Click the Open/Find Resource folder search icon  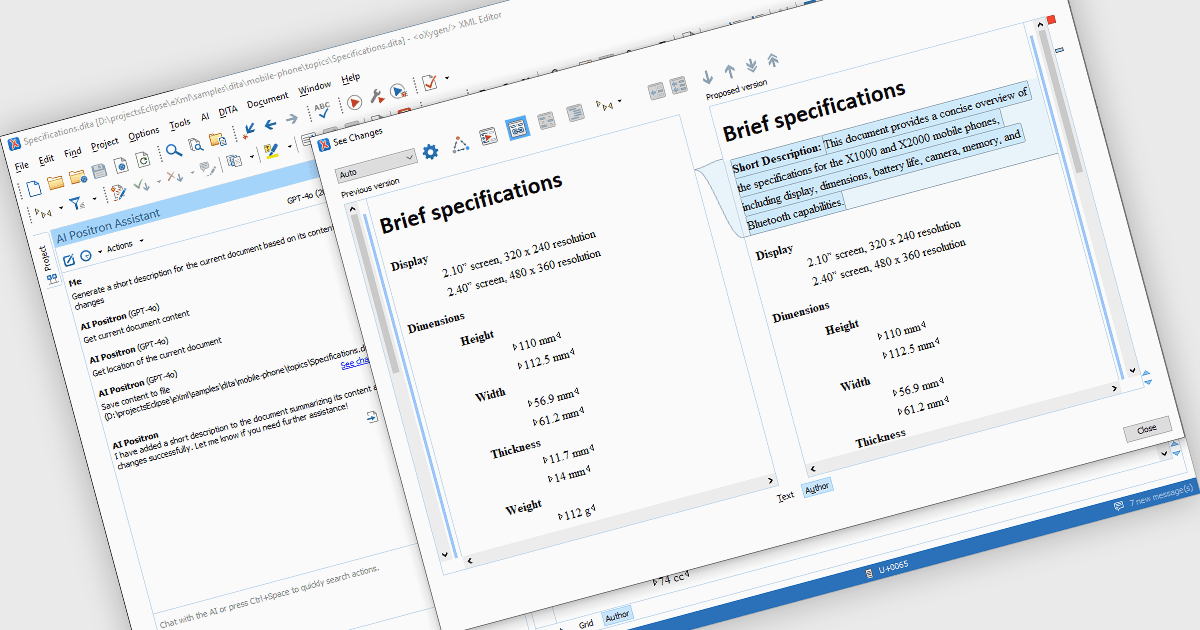tap(218, 141)
